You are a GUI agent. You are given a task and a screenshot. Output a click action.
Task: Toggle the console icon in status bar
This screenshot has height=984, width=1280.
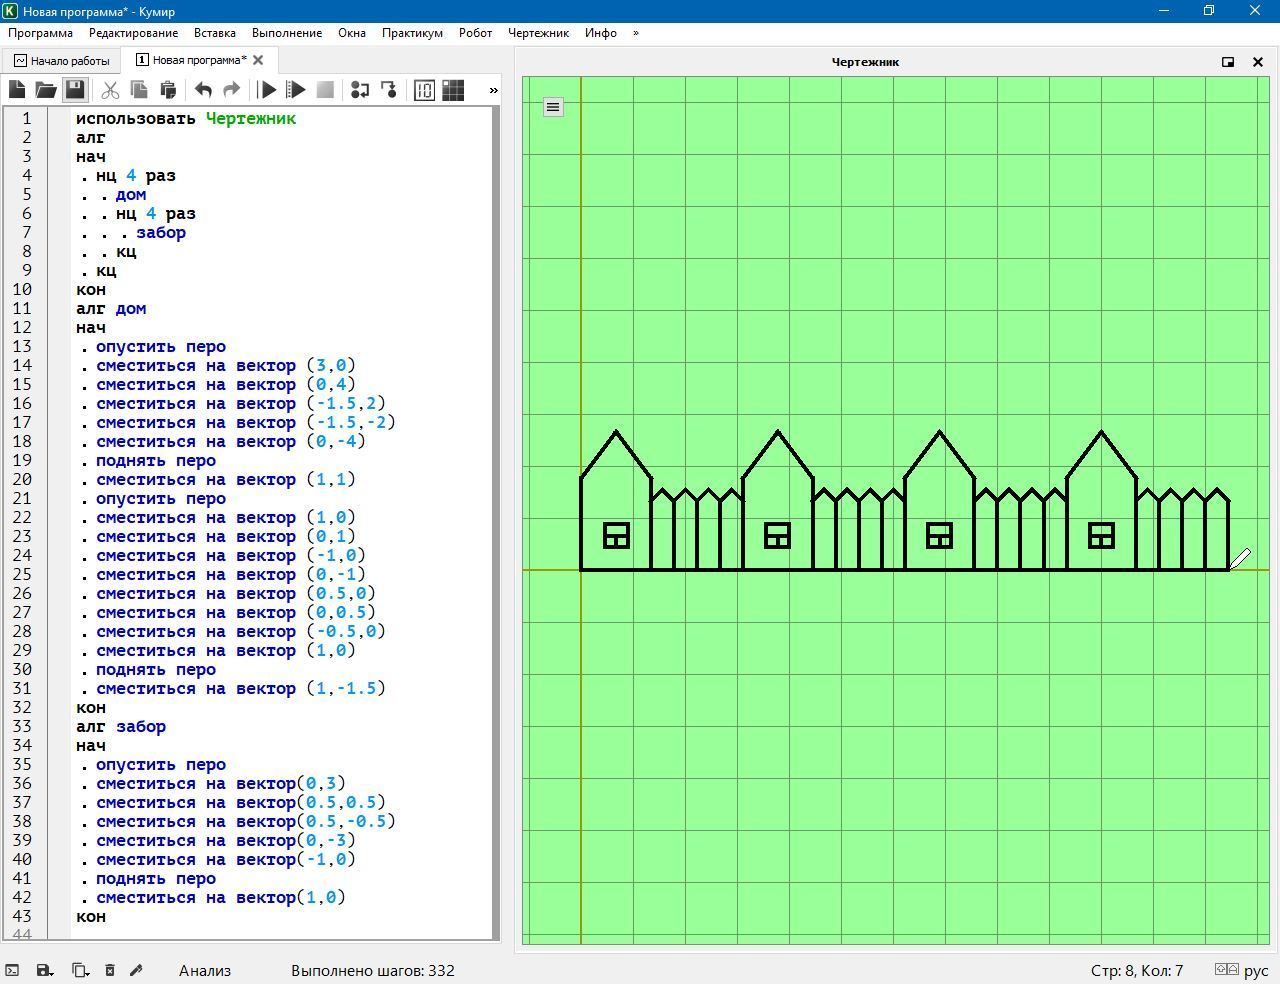[x=12, y=970]
